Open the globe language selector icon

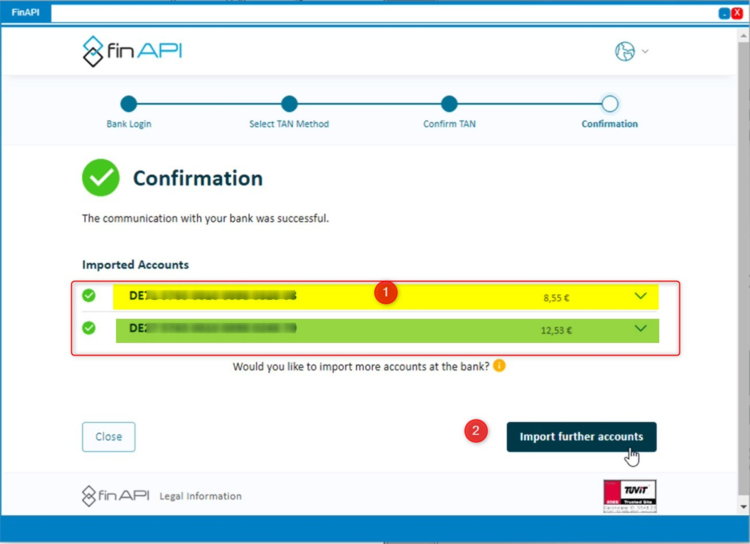[x=625, y=51]
